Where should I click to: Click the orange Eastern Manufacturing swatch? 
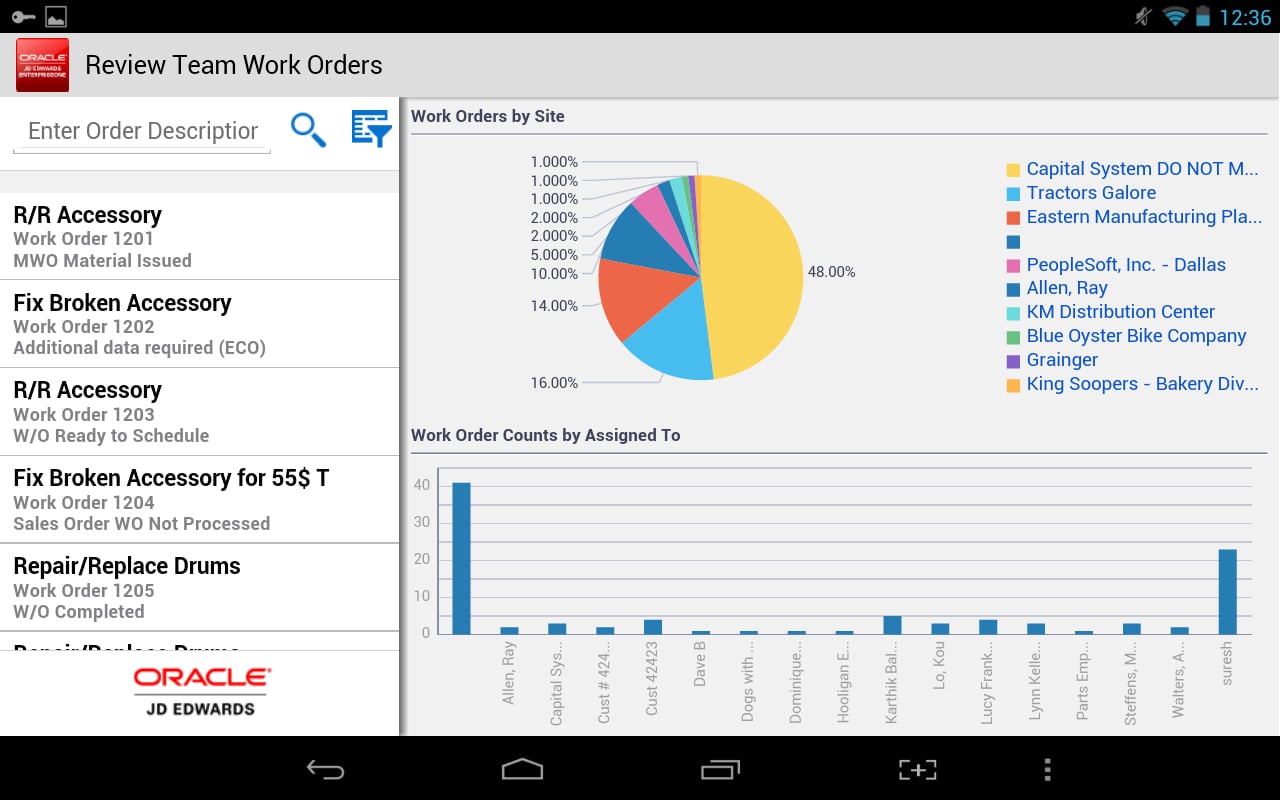tap(1013, 218)
